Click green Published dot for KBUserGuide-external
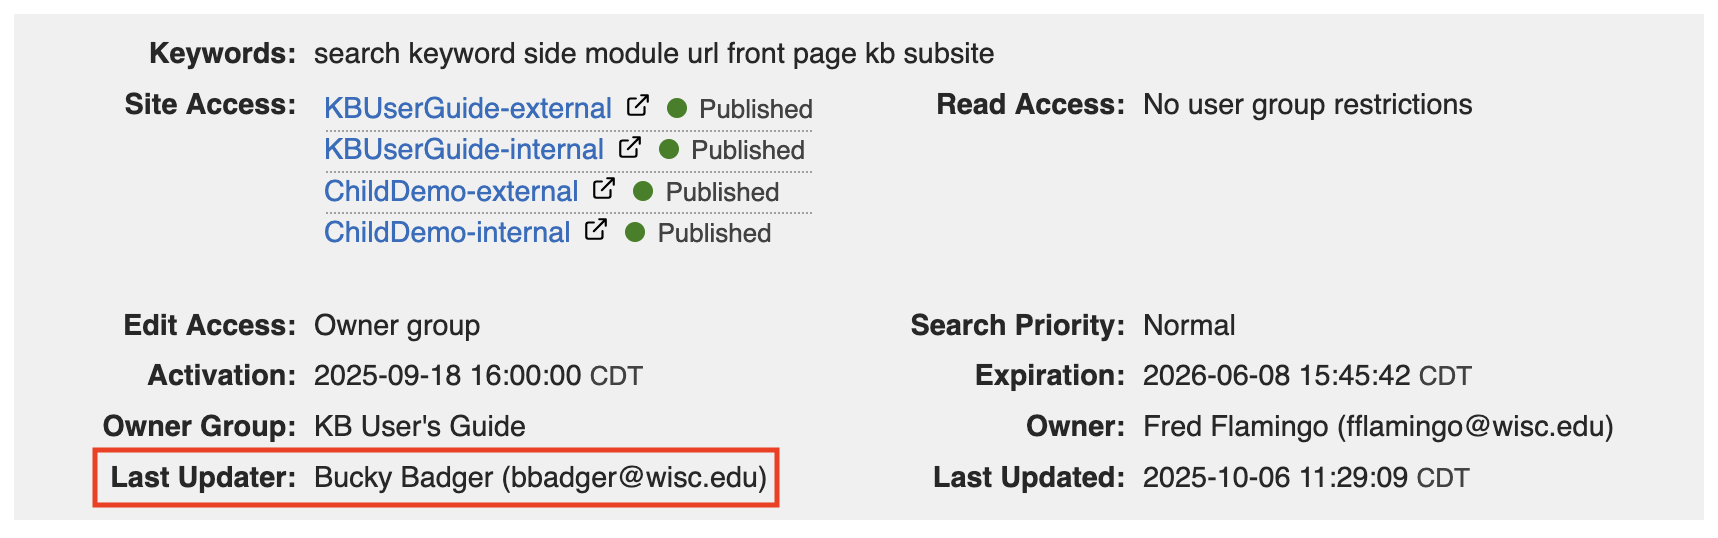 (677, 108)
